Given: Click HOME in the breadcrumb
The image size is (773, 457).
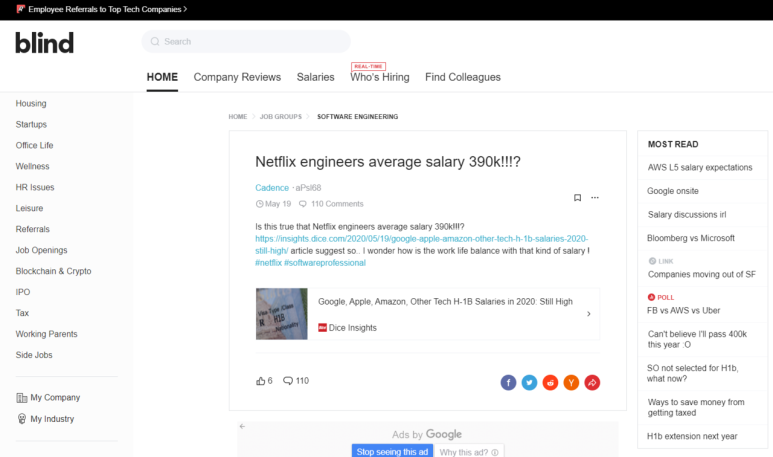Looking at the screenshot, I should tap(238, 117).
